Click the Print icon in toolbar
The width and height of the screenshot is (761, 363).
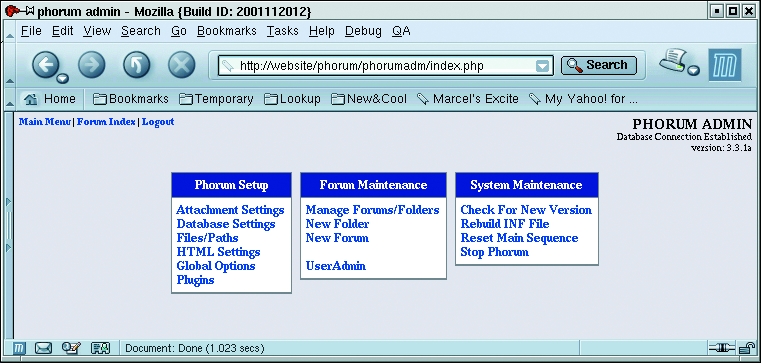pyautogui.click(x=673, y=60)
